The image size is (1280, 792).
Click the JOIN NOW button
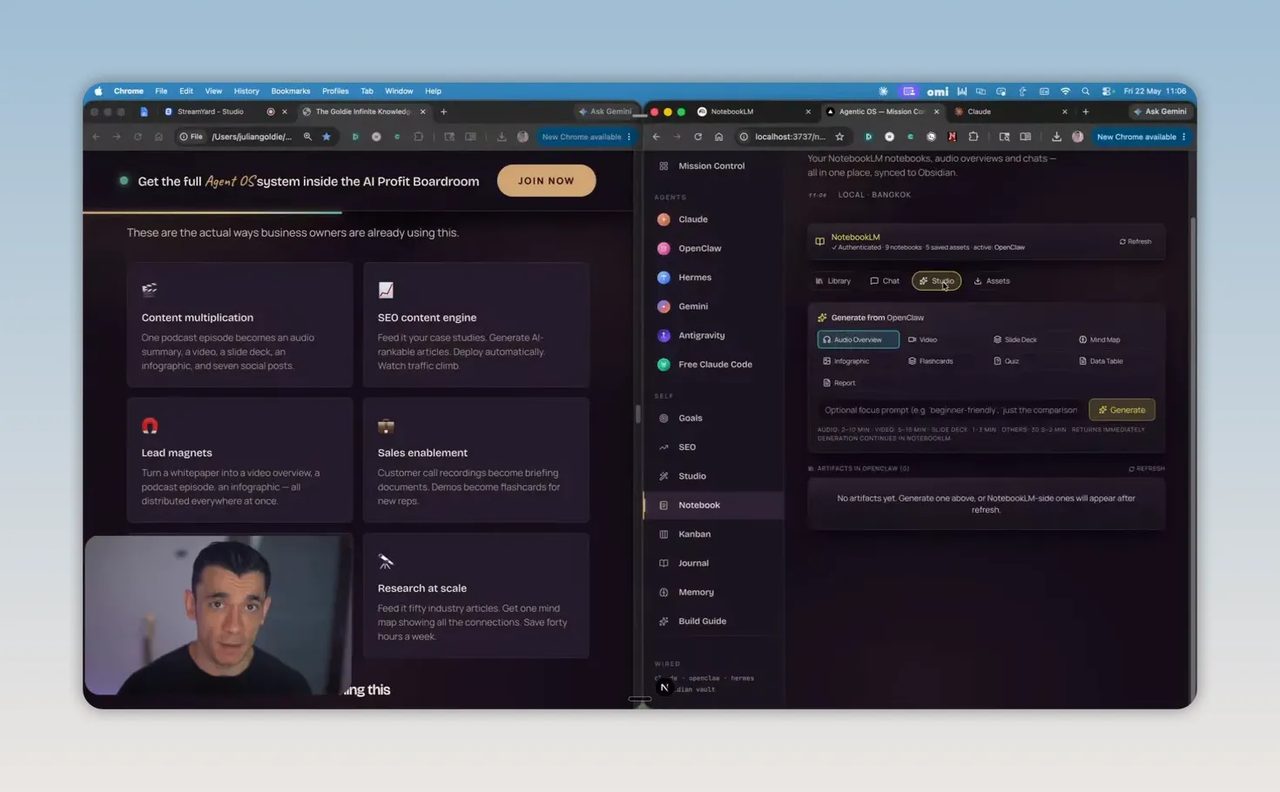pos(546,181)
